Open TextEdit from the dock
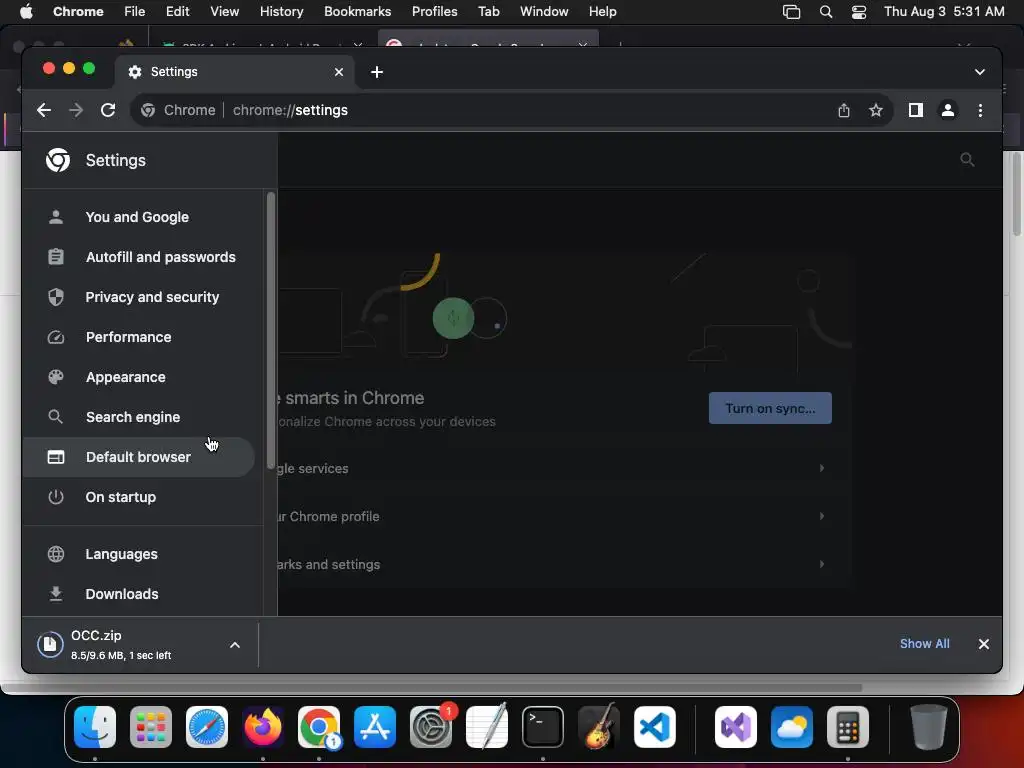 (x=487, y=727)
